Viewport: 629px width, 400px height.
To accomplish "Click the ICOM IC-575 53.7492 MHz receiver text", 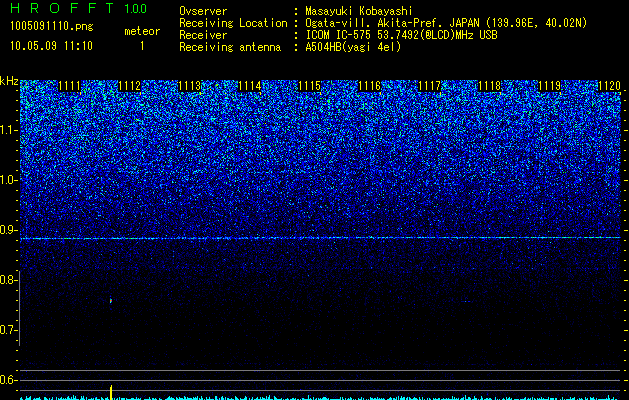I will pos(401,35).
